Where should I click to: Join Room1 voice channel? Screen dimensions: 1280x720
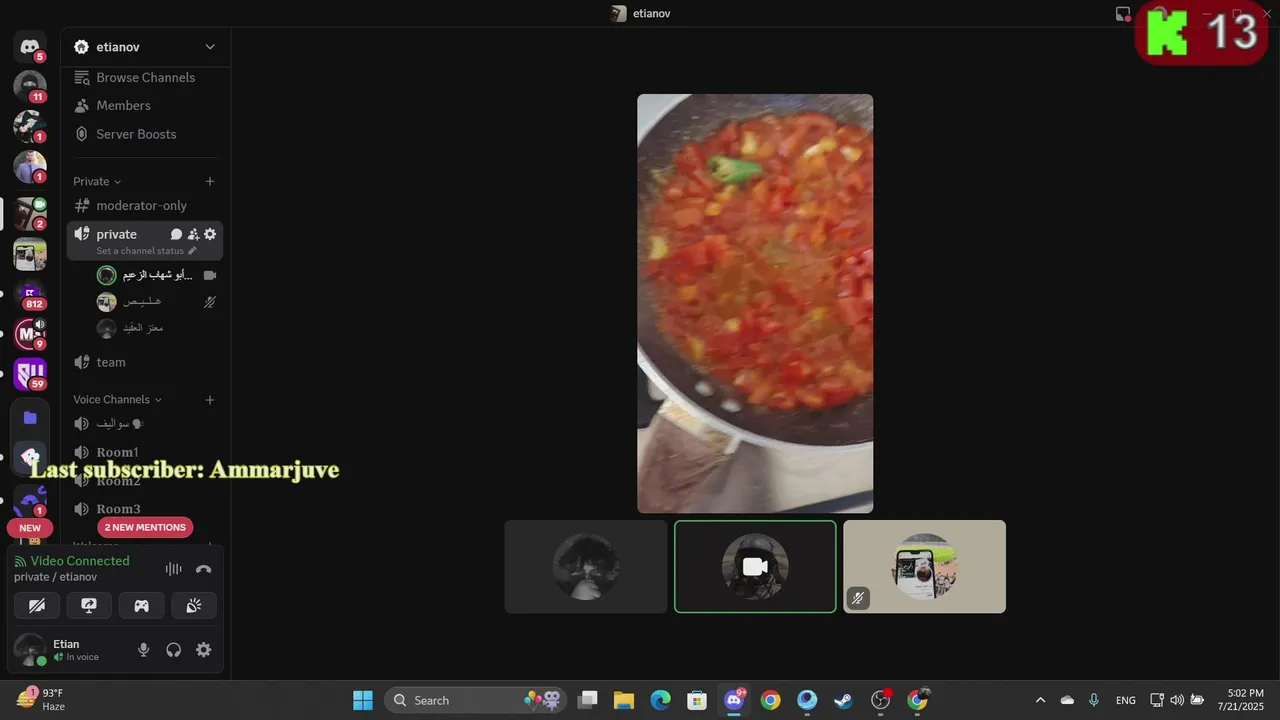(146, 452)
